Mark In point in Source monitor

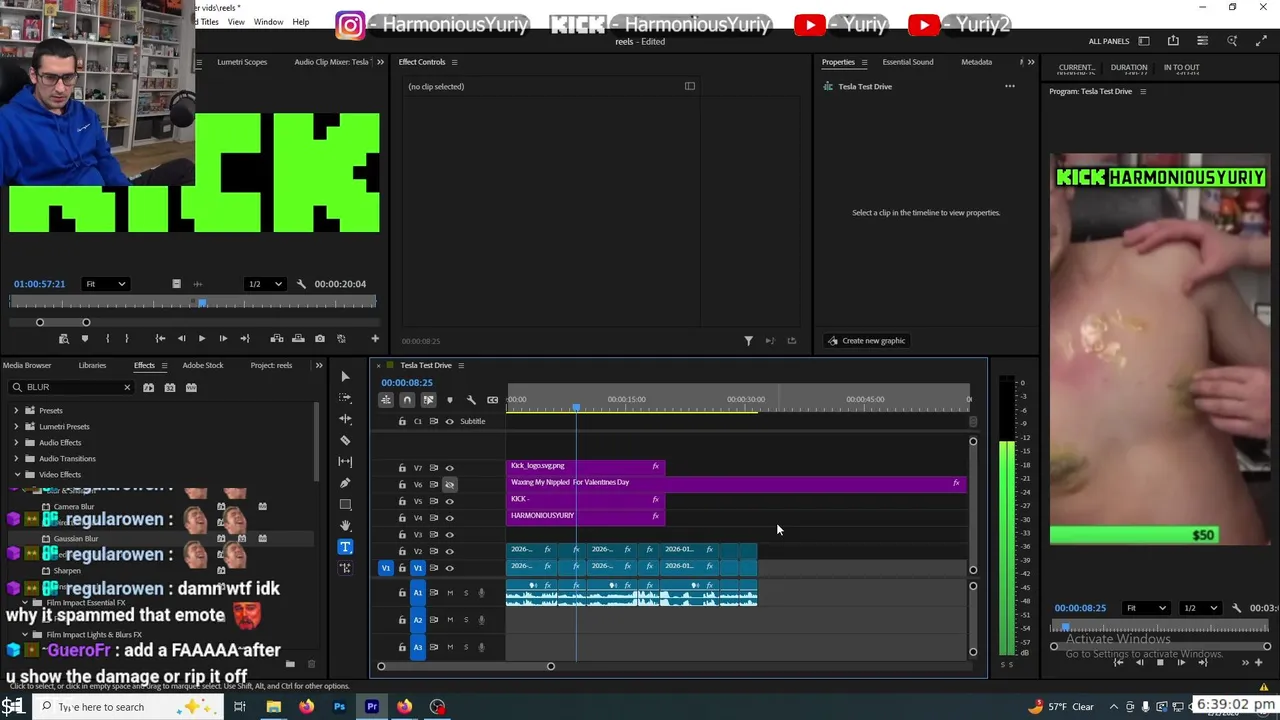(x=107, y=339)
